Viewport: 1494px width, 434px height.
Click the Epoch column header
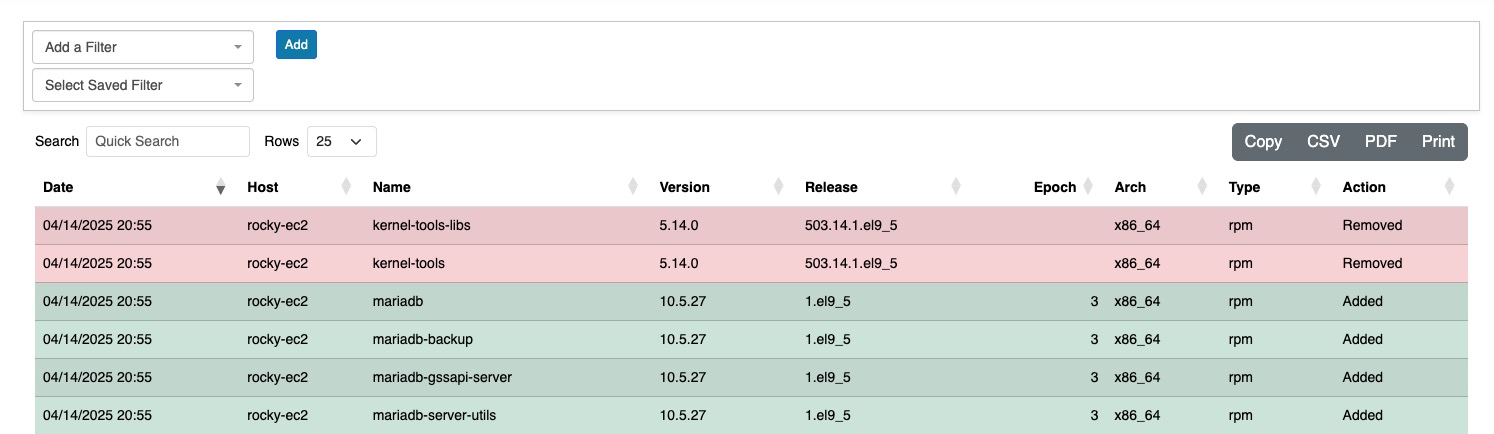(1054, 187)
